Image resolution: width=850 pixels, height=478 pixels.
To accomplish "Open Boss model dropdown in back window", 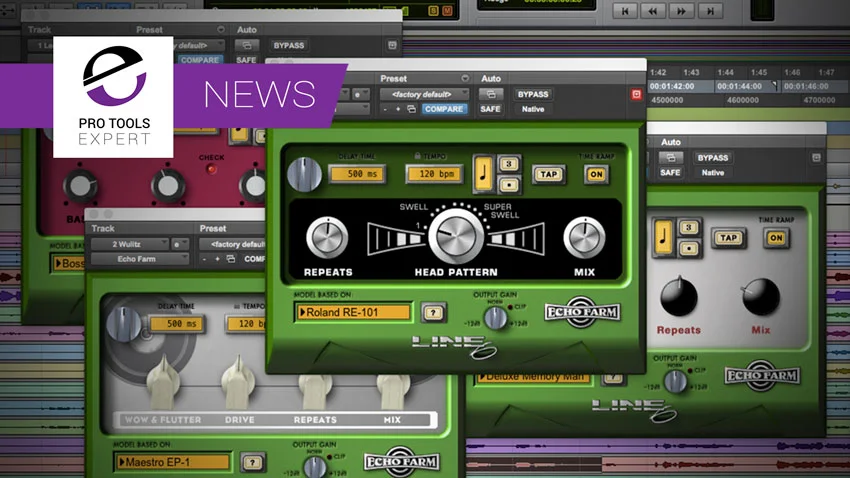I will click(x=68, y=264).
